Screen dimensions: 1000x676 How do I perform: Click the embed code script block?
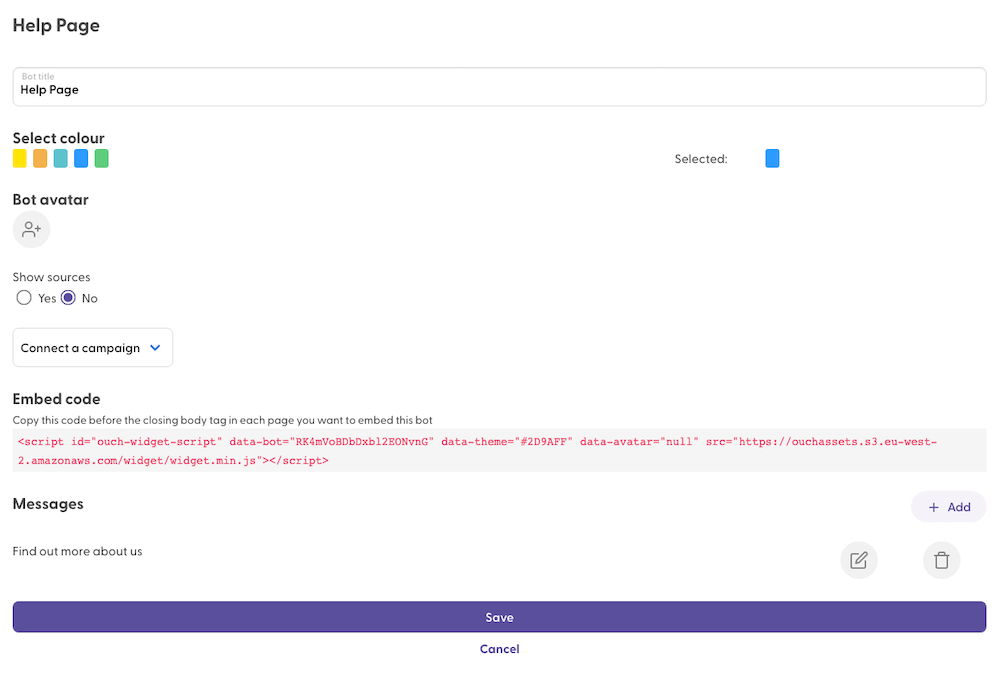point(499,451)
